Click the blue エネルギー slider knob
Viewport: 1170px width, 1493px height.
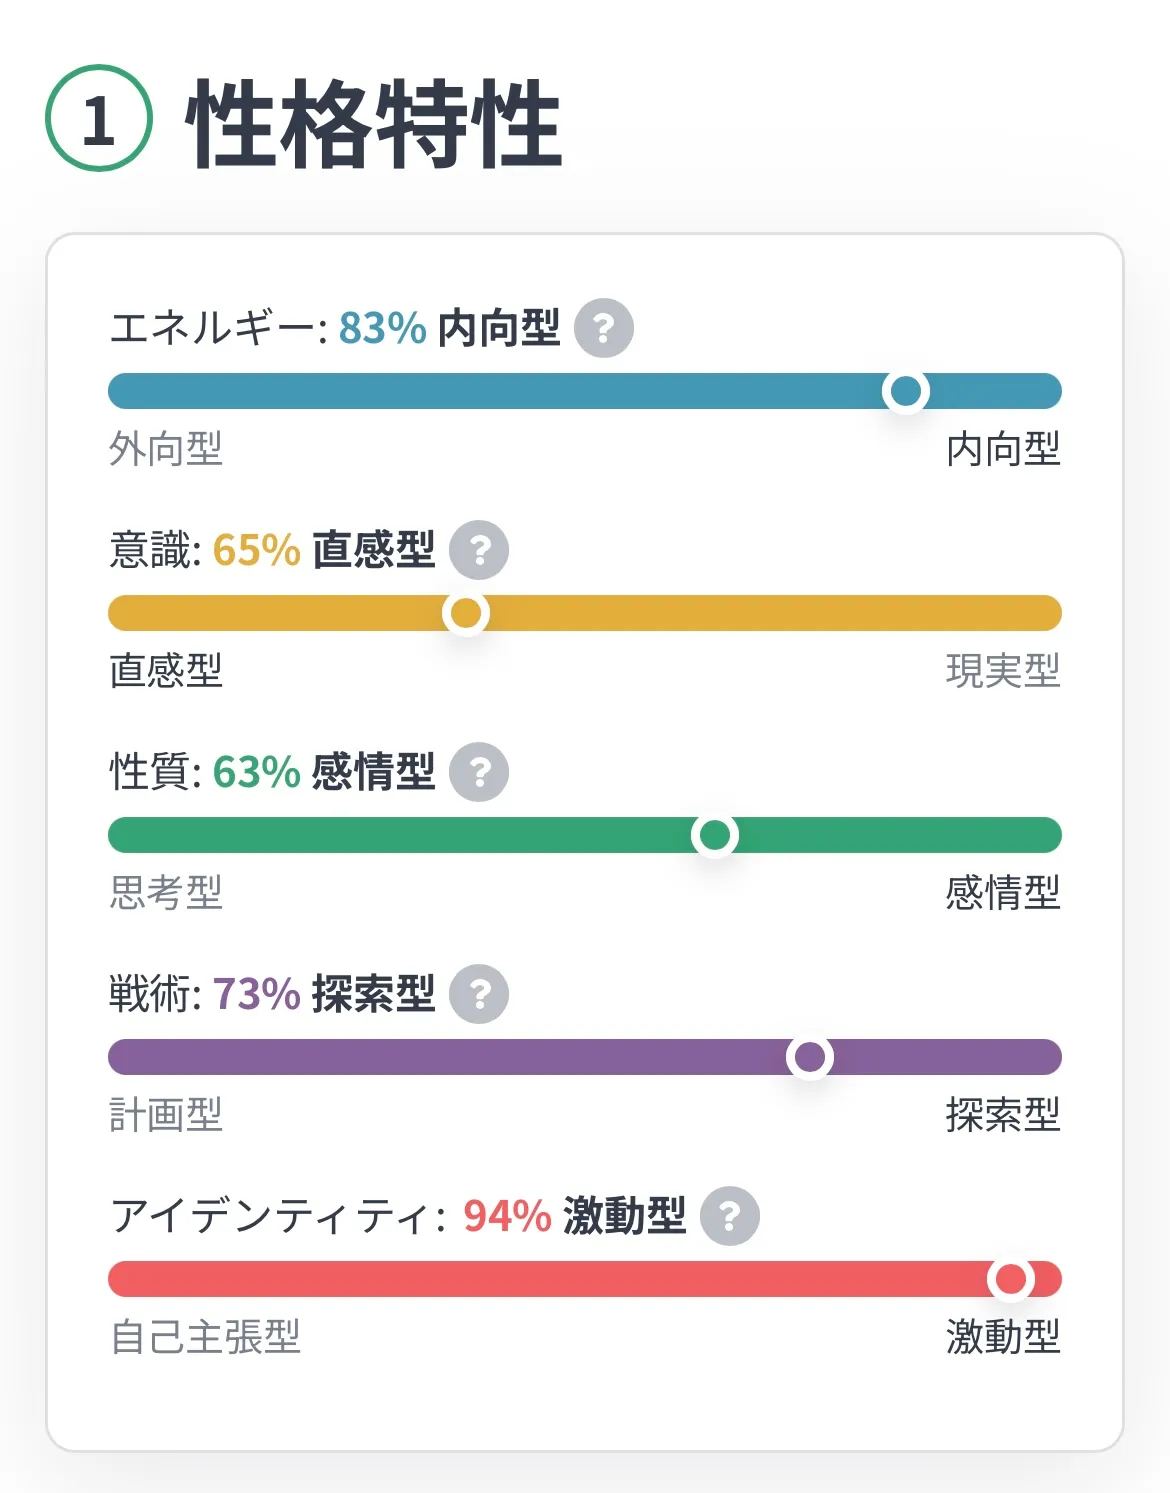coord(906,391)
